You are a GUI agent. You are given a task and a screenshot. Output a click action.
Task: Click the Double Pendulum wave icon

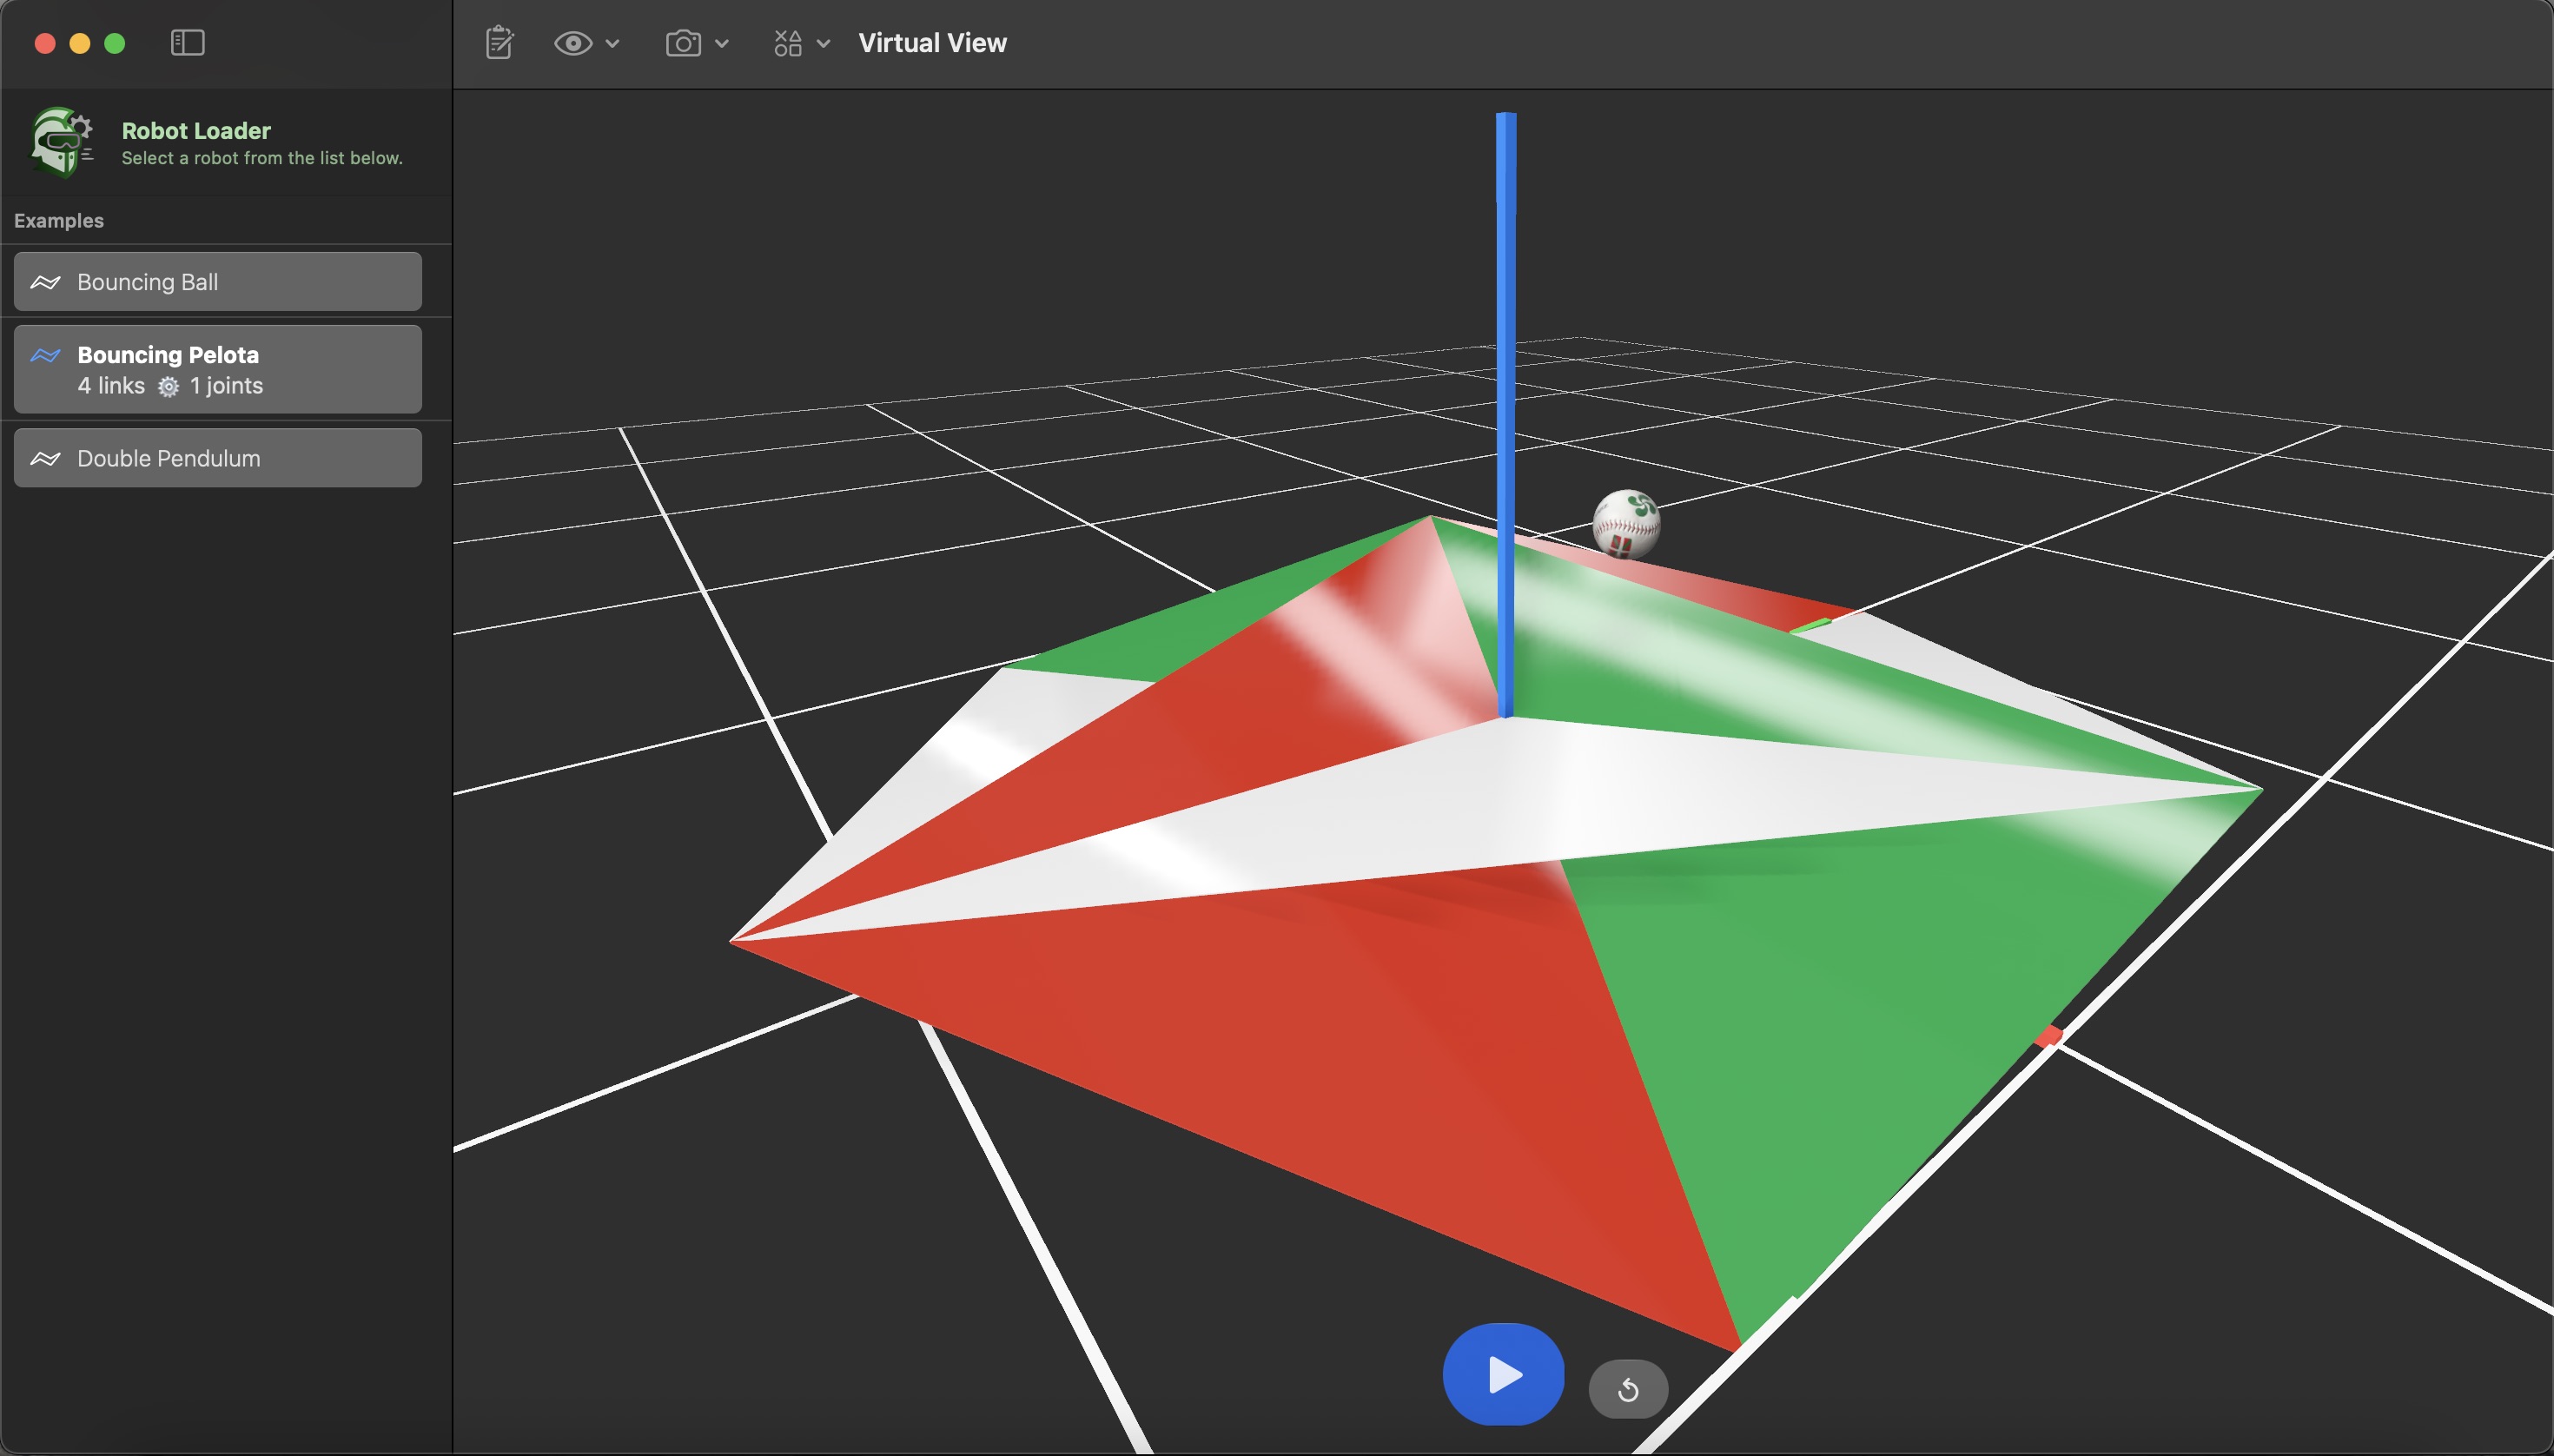[x=45, y=458]
